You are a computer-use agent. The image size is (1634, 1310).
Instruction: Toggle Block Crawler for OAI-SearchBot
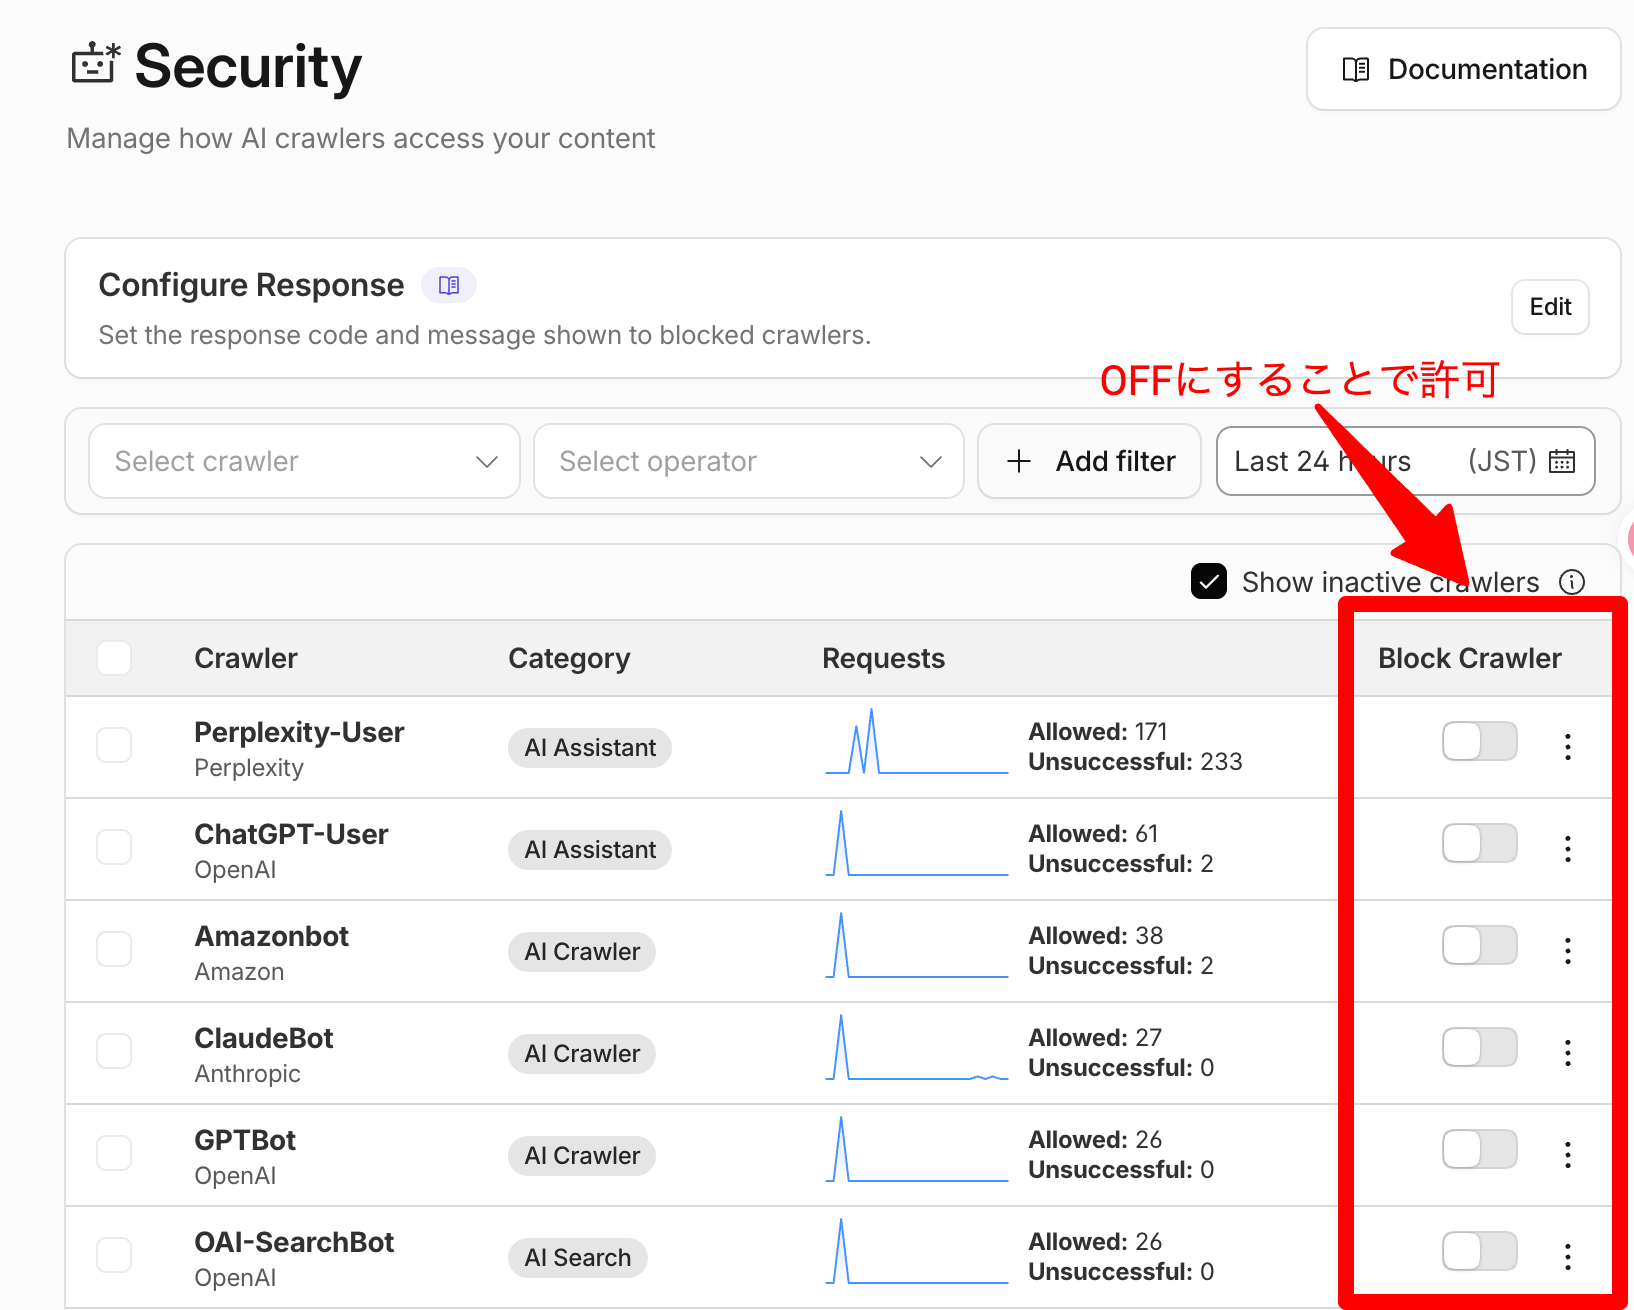click(x=1479, y=1251)
